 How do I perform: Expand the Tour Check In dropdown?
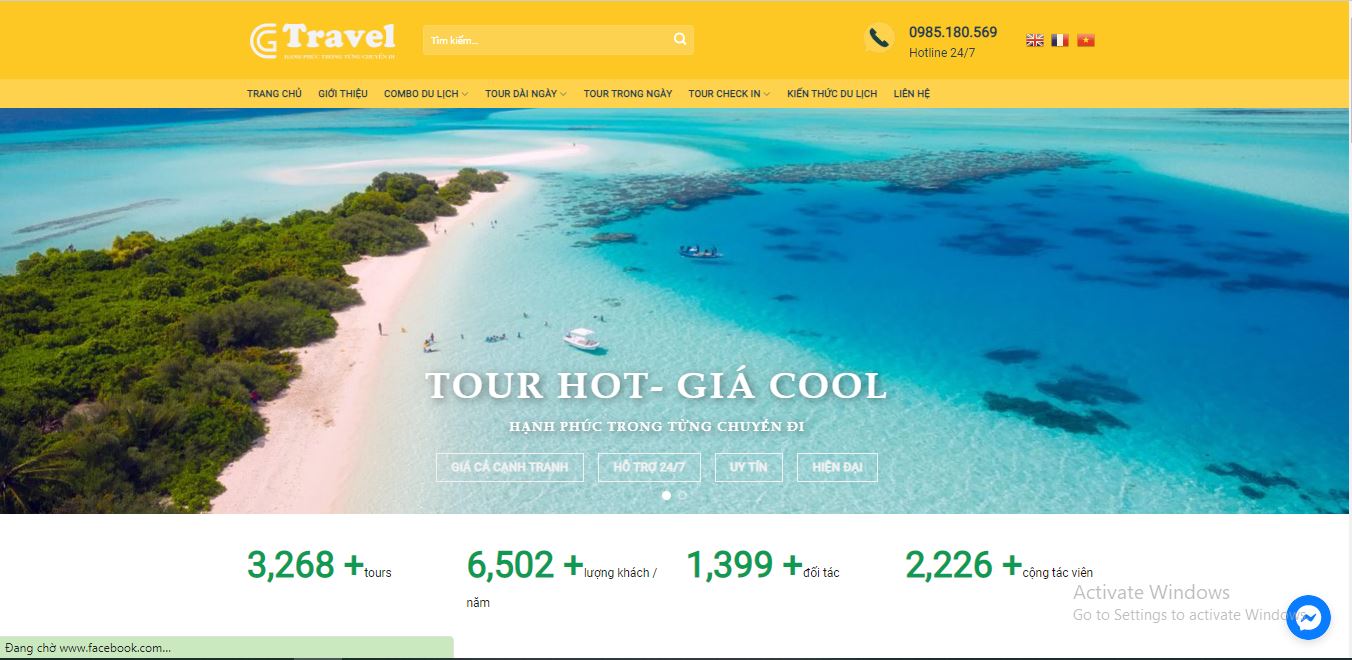(729, 94)
